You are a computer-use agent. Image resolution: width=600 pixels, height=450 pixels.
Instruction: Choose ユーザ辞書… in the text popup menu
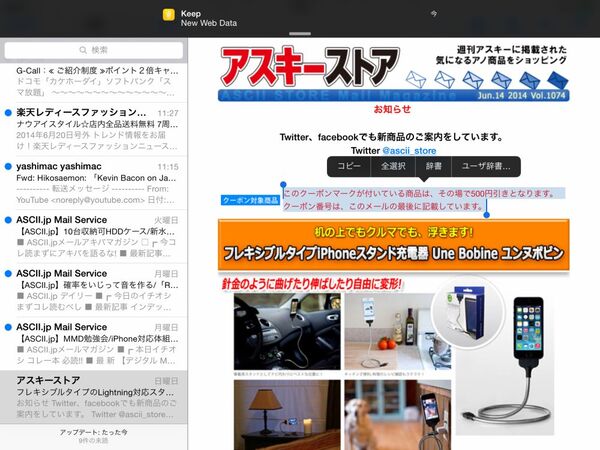coord(486,166)
